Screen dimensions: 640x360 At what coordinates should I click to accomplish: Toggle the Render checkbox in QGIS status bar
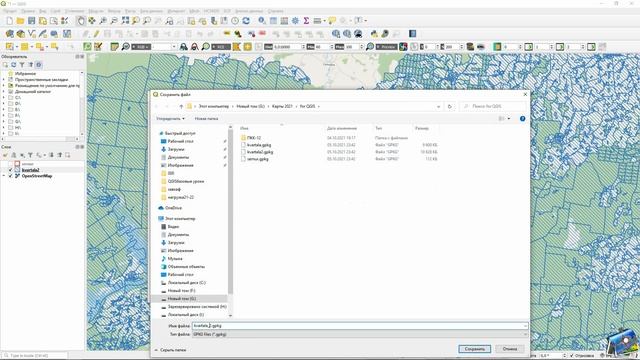pos(571,356)
